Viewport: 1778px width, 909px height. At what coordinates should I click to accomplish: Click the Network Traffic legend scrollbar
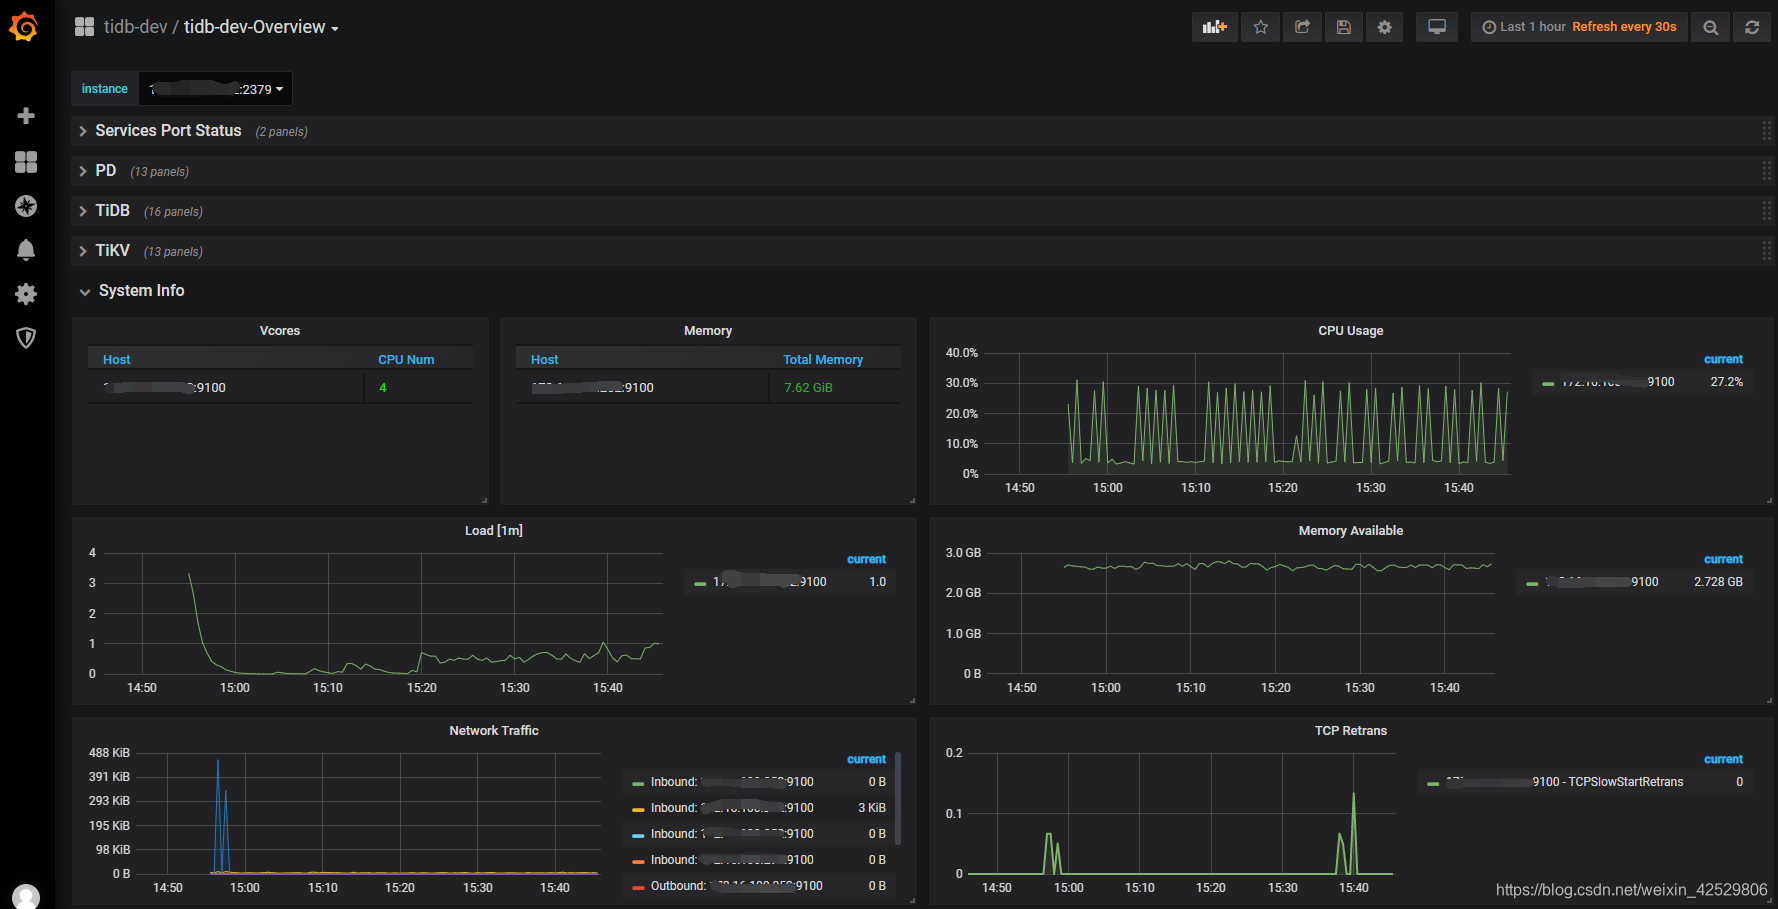(x=898, y=798)
